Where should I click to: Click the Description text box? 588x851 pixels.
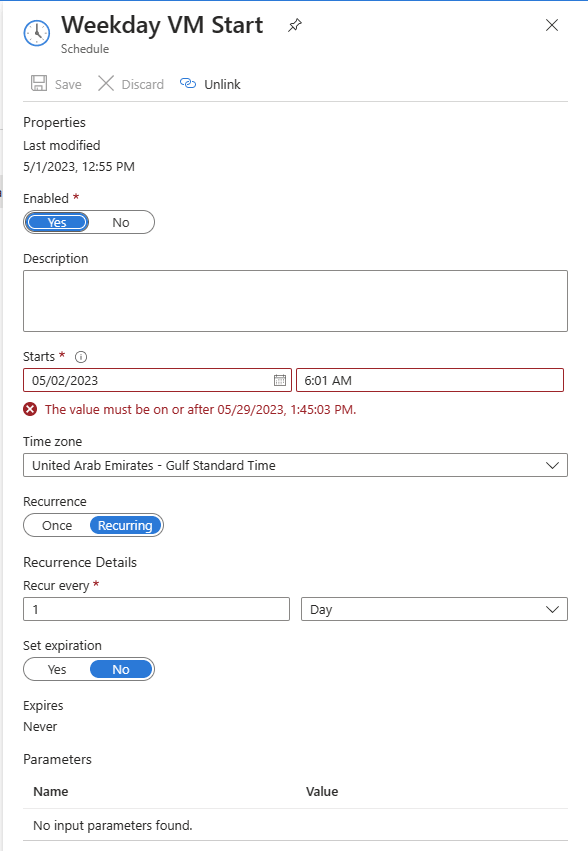[295, 301]
